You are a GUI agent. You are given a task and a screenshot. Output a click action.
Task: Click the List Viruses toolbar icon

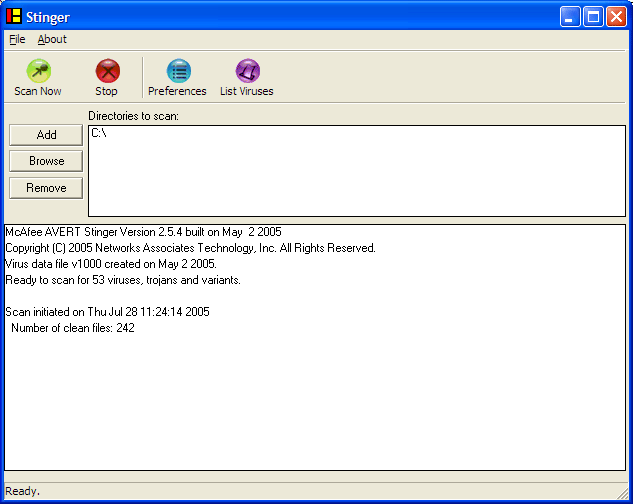246,78
